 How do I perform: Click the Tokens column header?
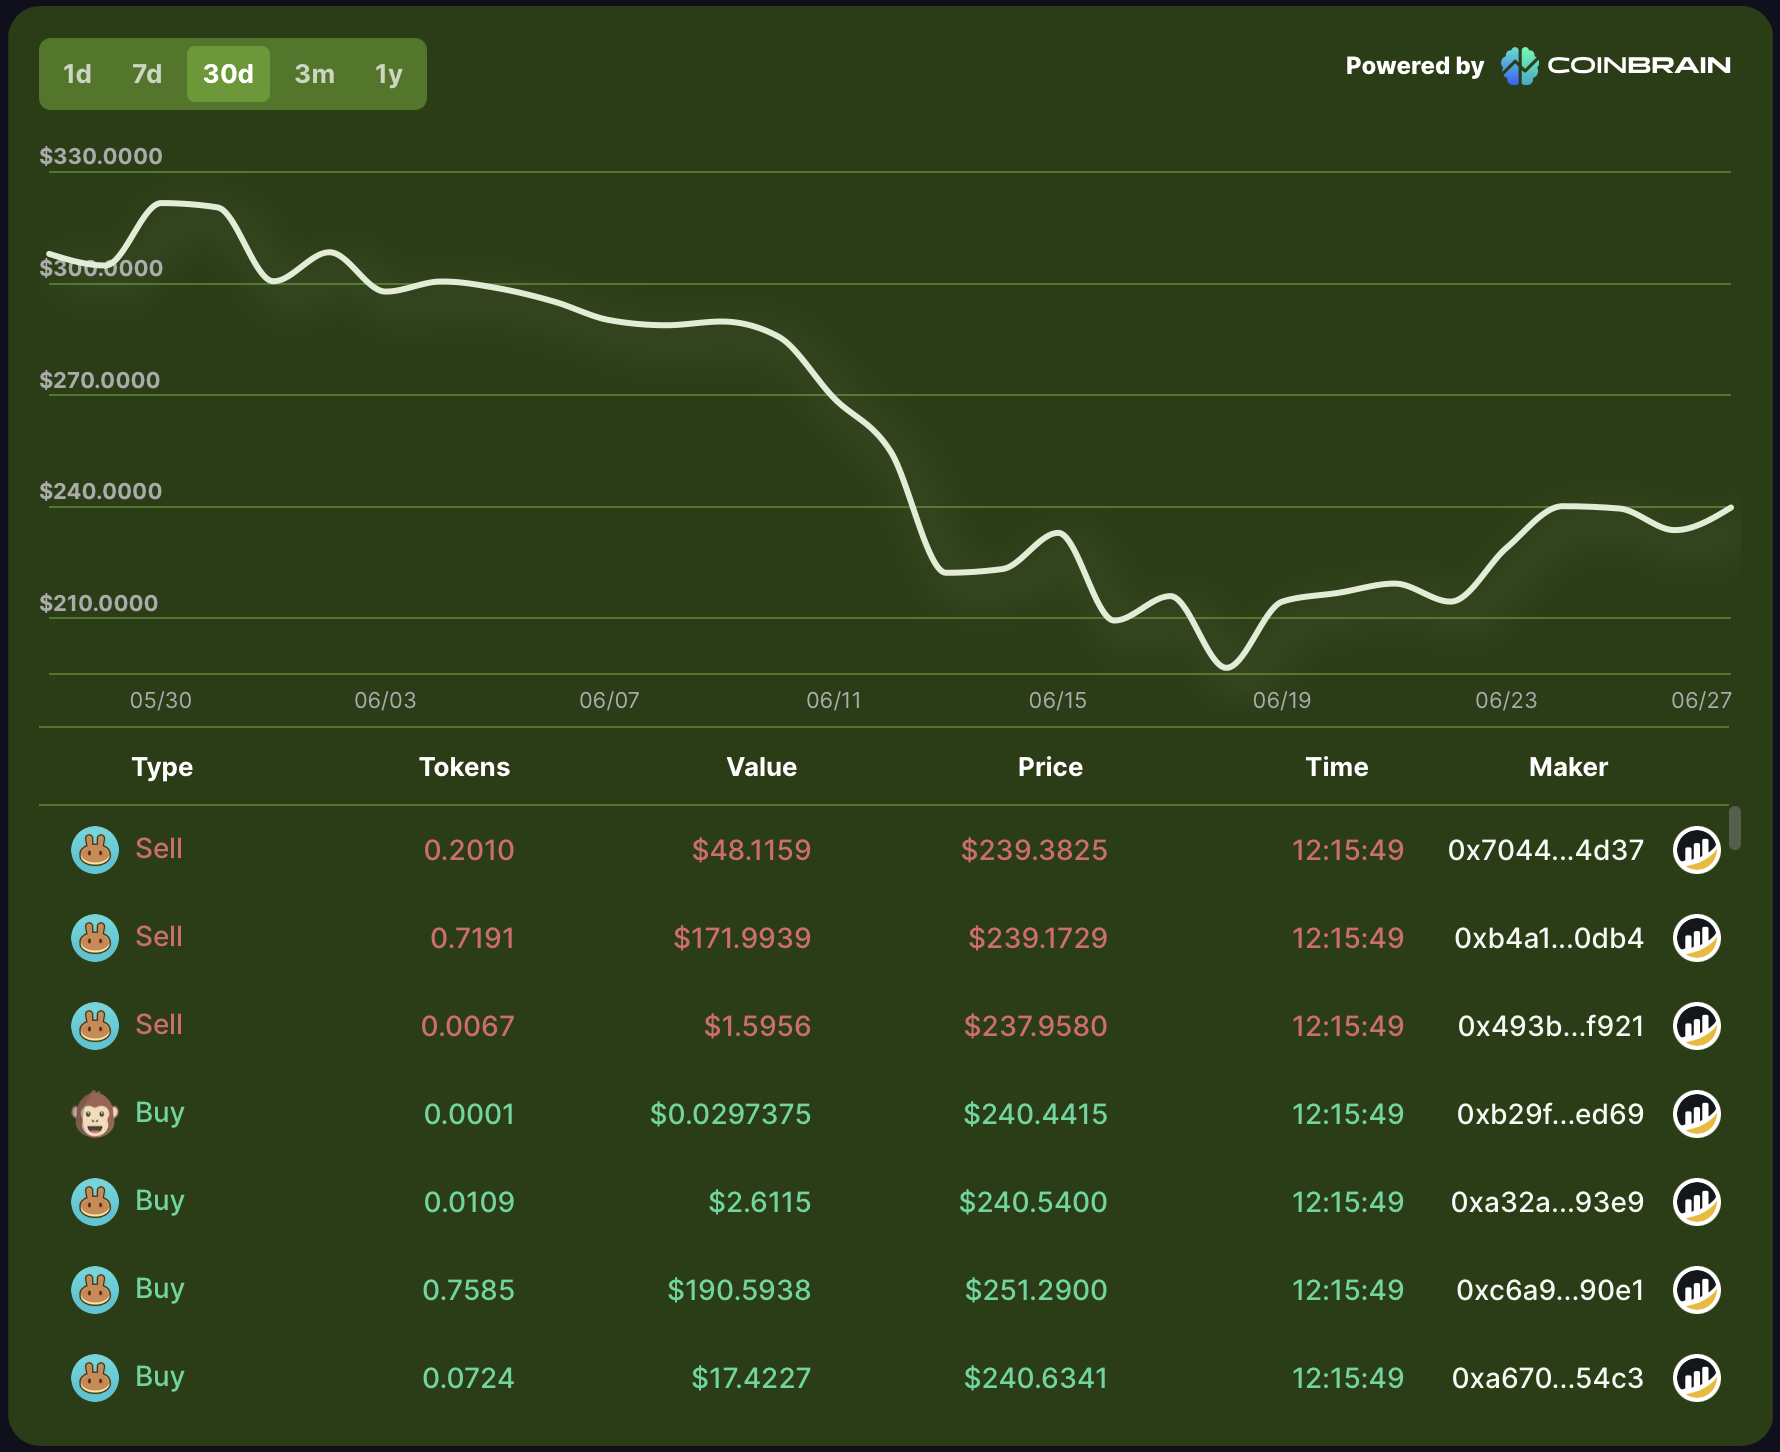(x=464, y=767)
